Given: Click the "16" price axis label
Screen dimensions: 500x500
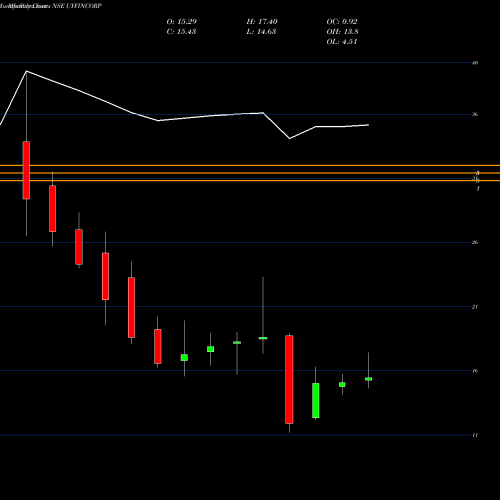Looking at the screenshot, I should pos(475,371).
